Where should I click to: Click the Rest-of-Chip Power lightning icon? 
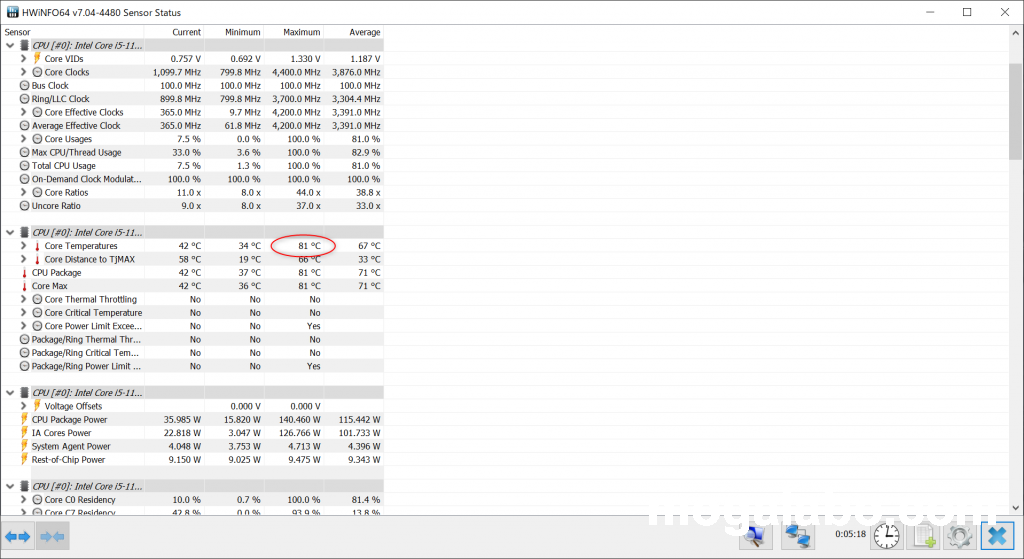(x=24, y=460)
